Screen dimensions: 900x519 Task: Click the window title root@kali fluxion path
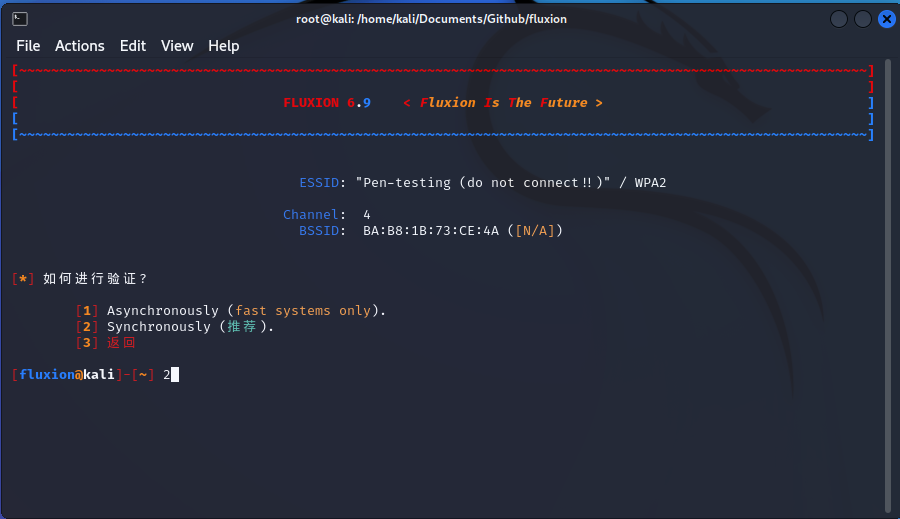point(431,19)
